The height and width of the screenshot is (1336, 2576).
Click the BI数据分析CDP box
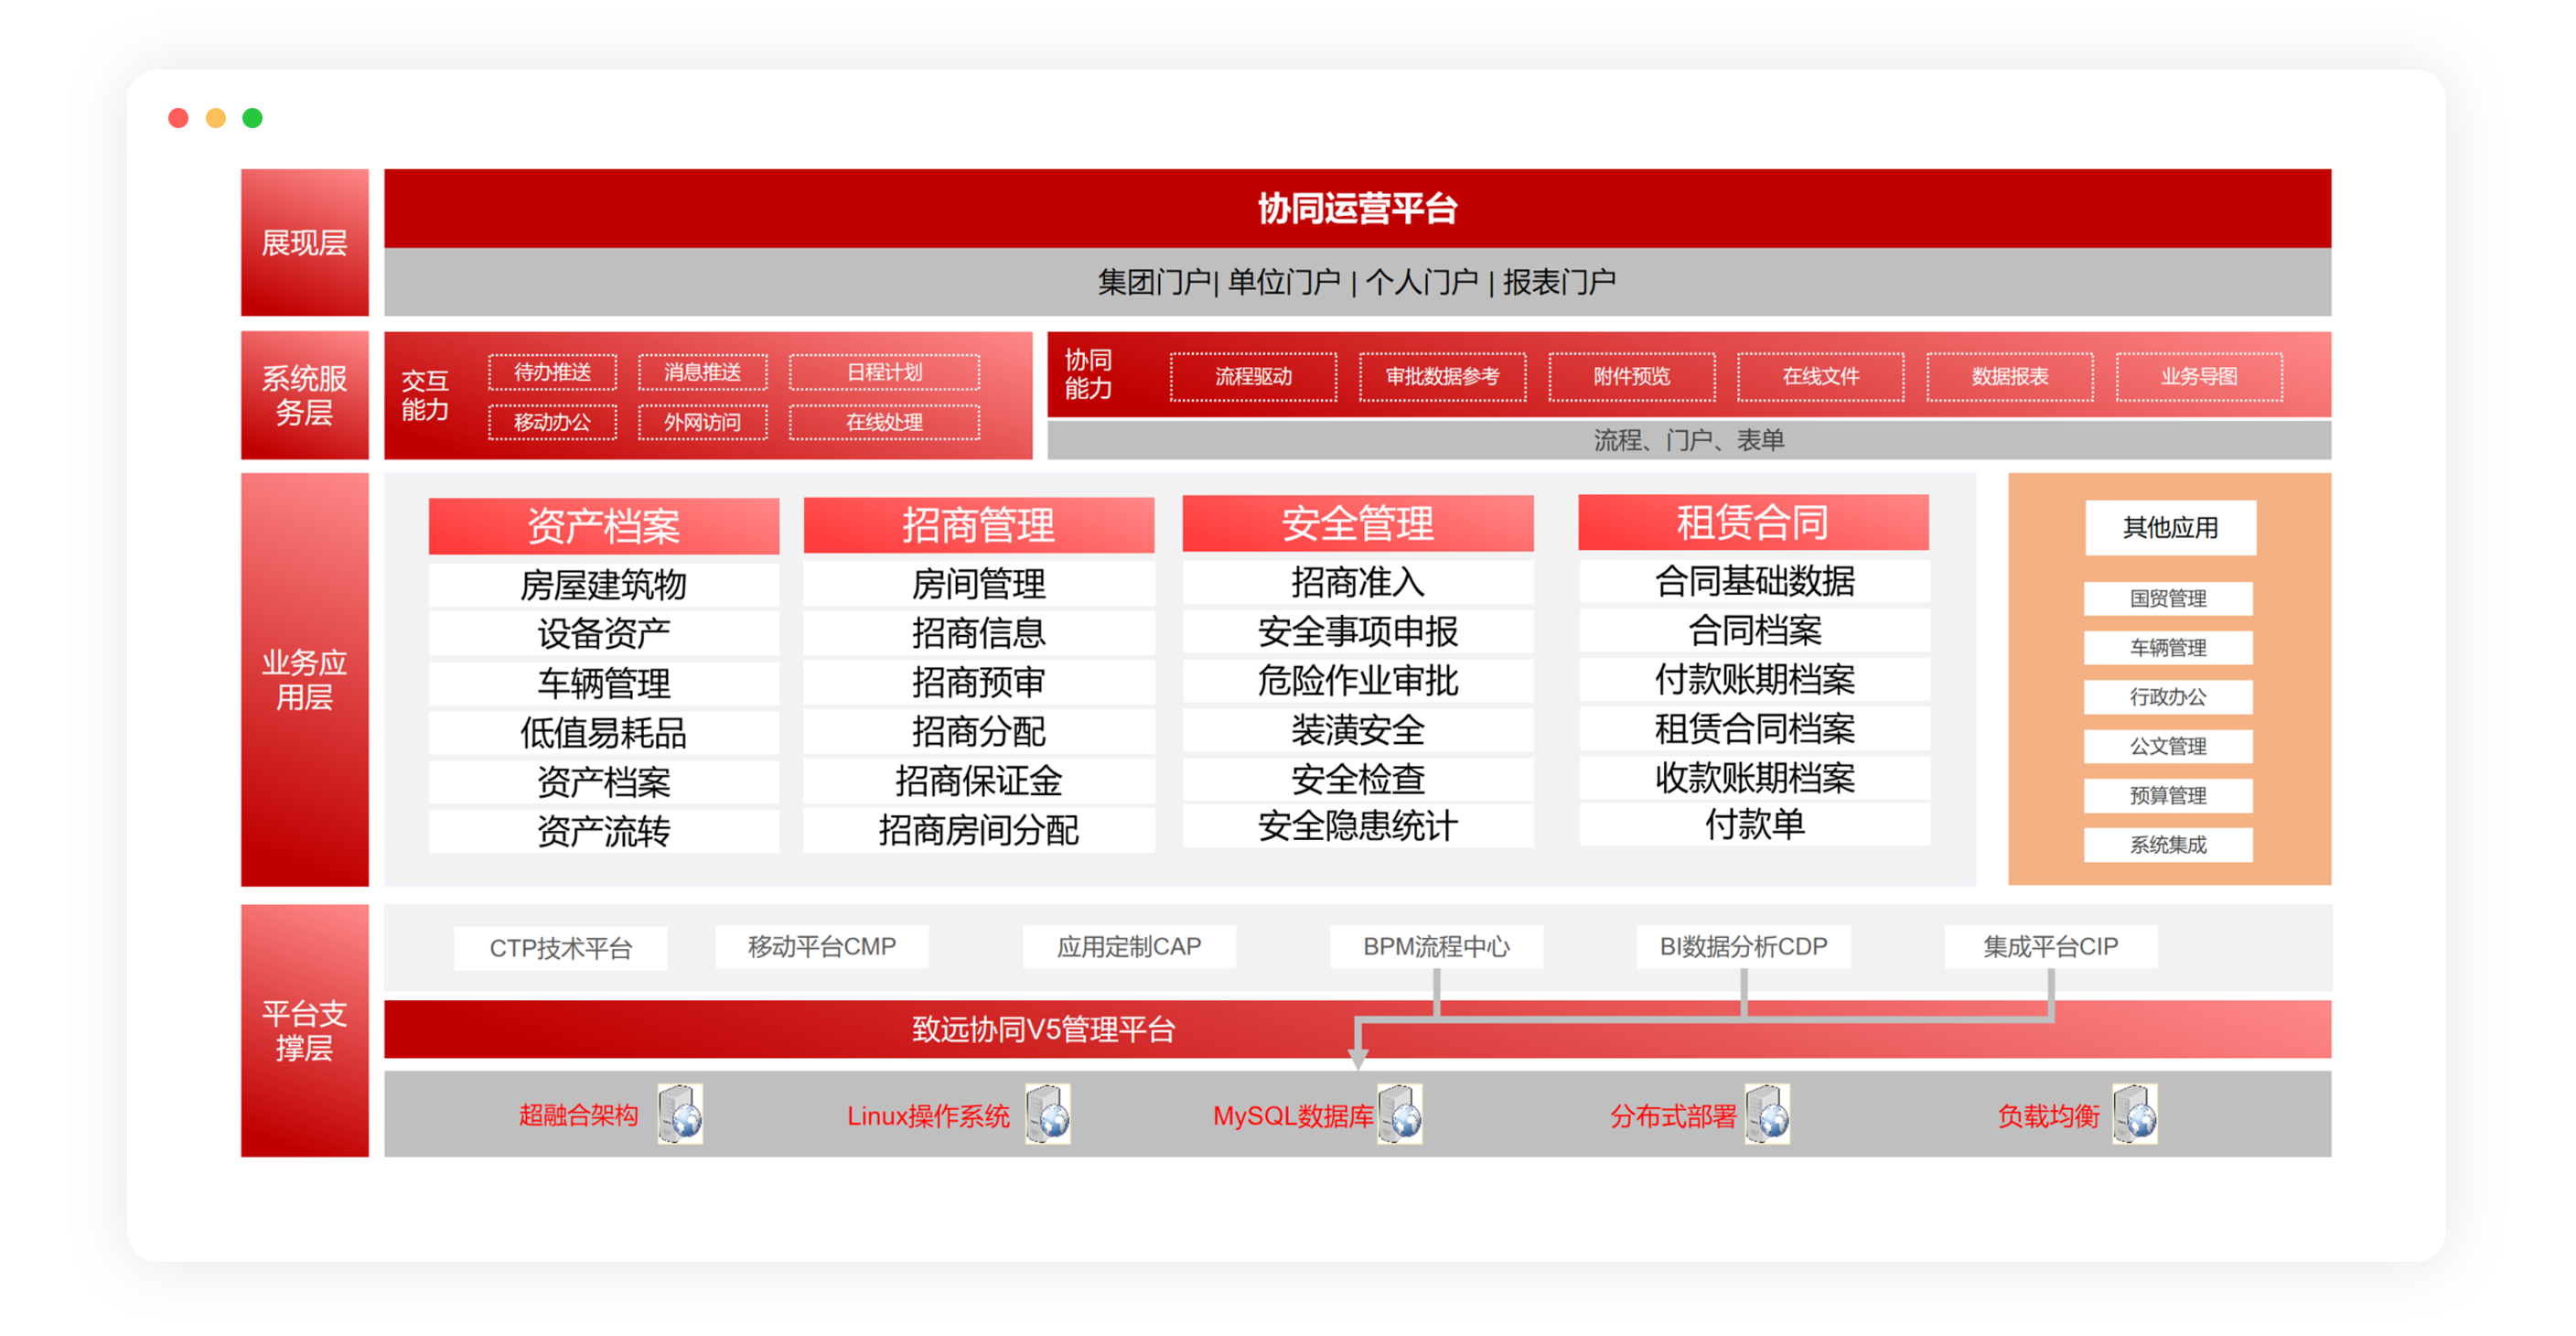coord(1744,946)
